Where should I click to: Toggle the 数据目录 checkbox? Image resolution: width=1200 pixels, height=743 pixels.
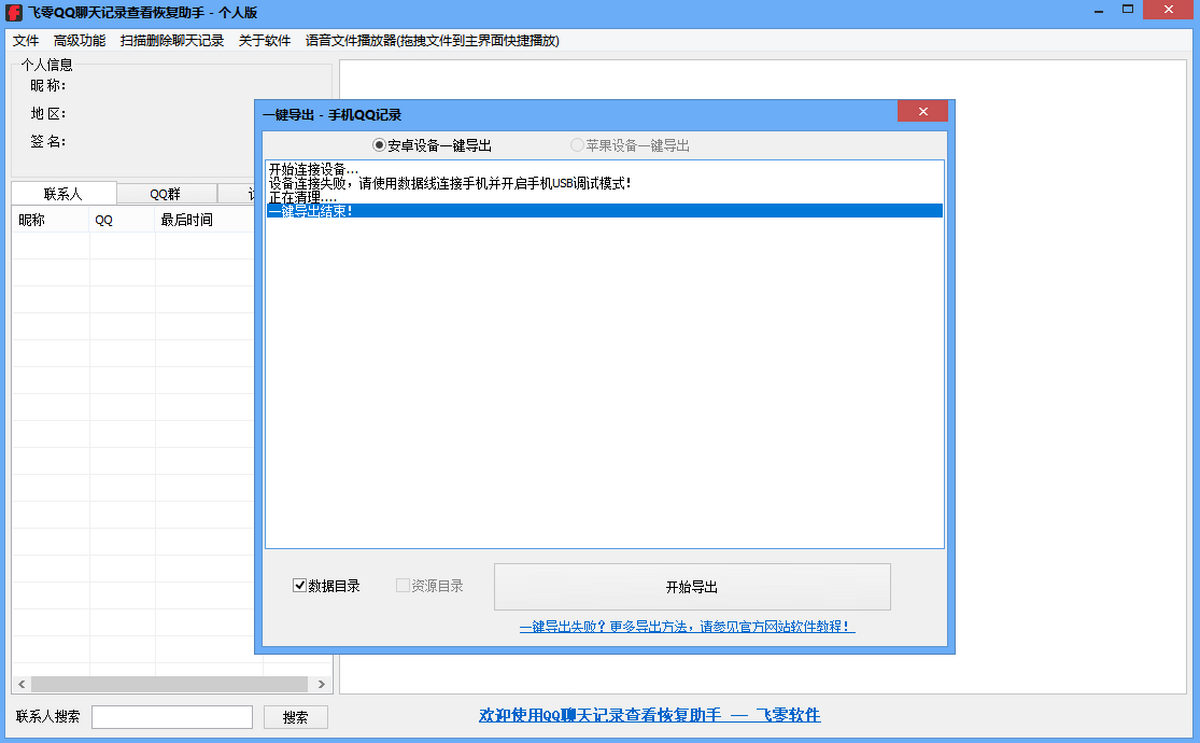click(326, 586)
